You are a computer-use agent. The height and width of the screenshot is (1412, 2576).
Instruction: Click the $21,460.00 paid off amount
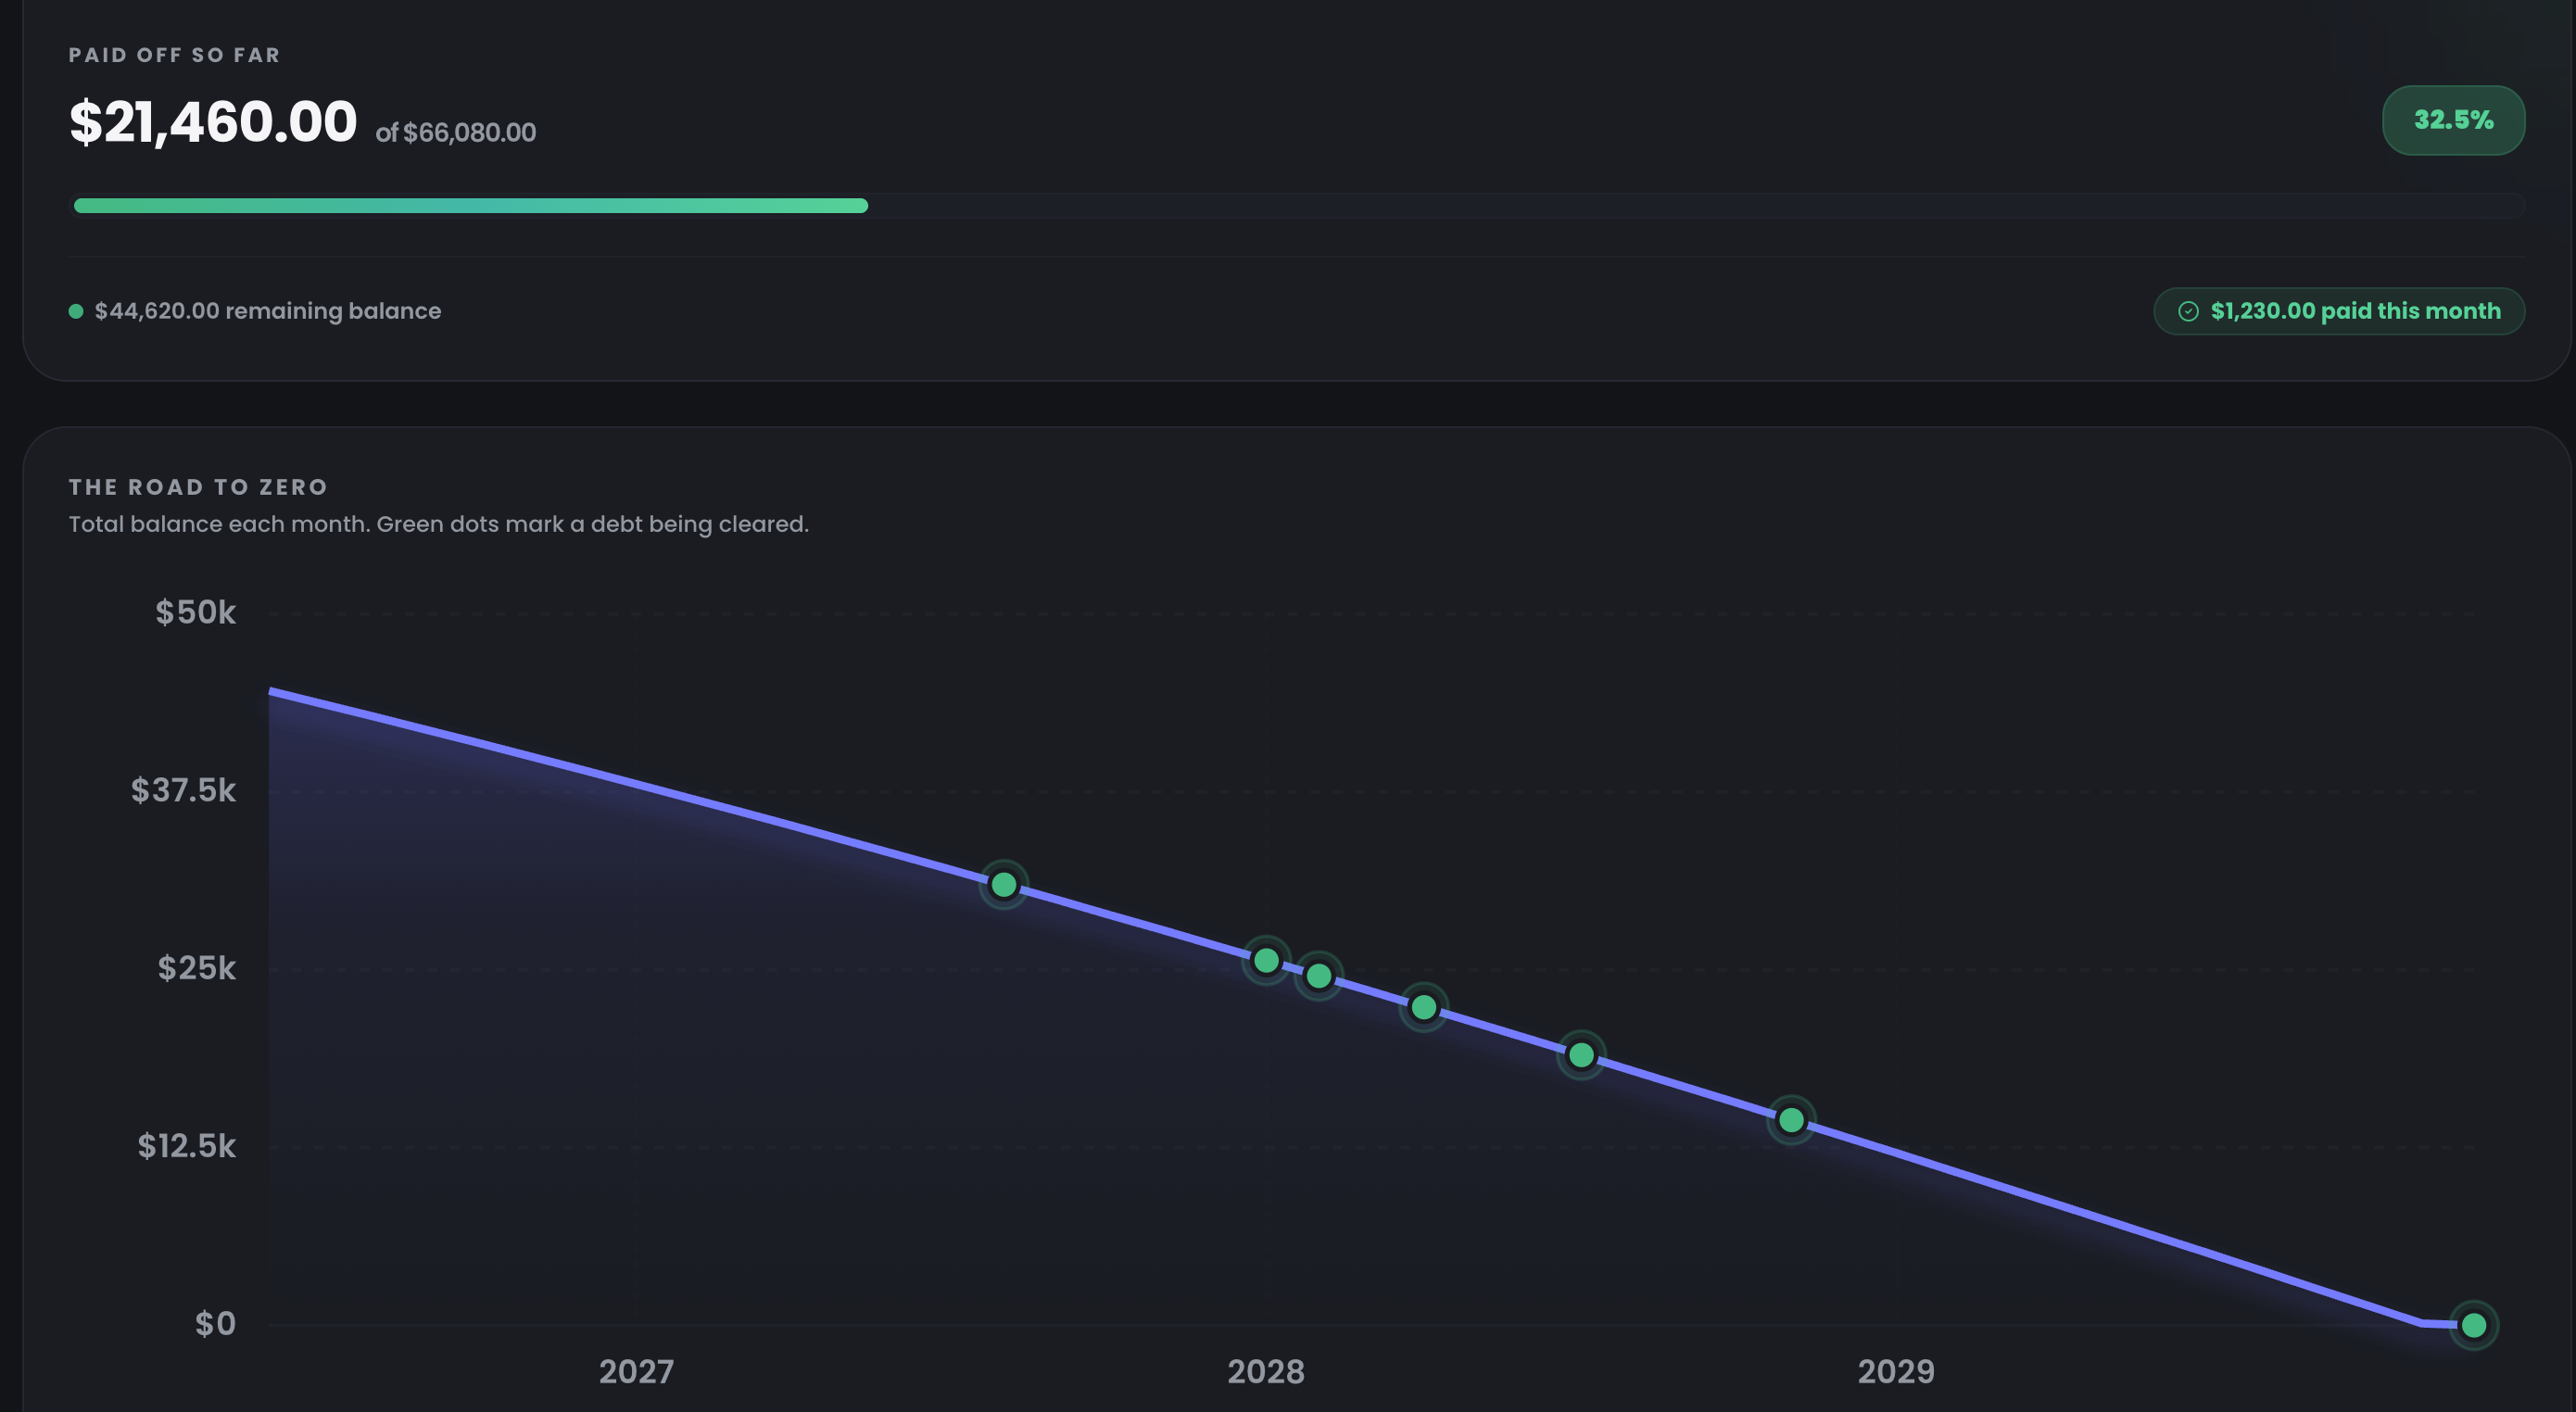point(213,122)
